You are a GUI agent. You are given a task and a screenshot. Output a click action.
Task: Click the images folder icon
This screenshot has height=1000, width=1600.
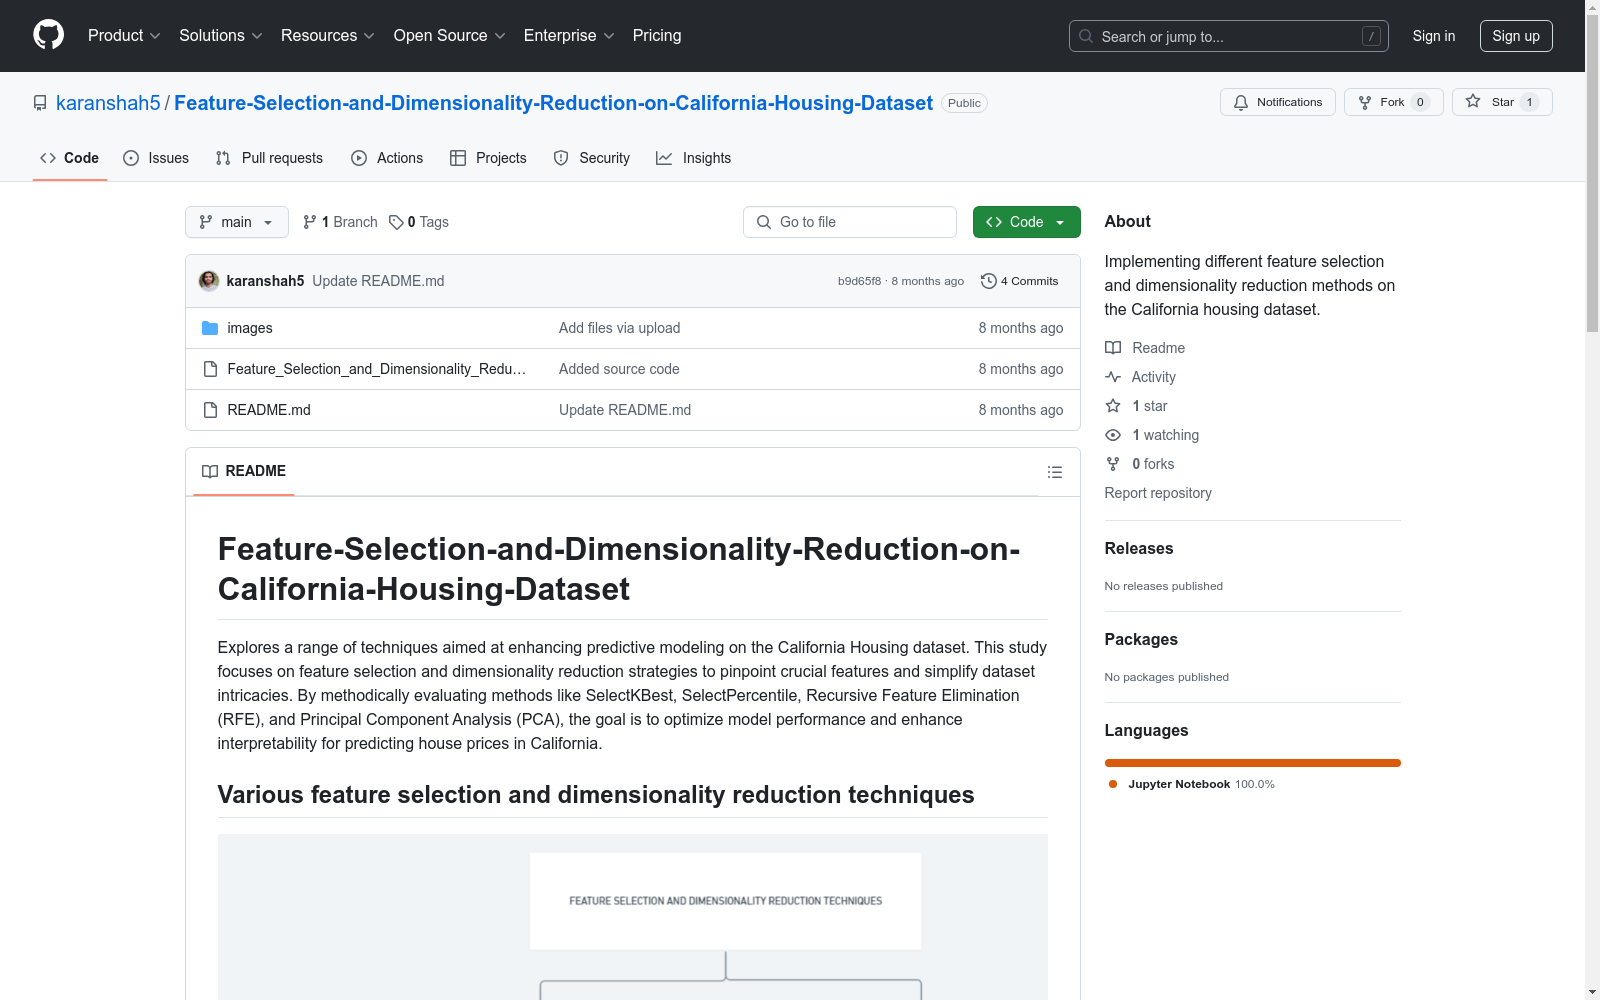click(x=210, y=328)
